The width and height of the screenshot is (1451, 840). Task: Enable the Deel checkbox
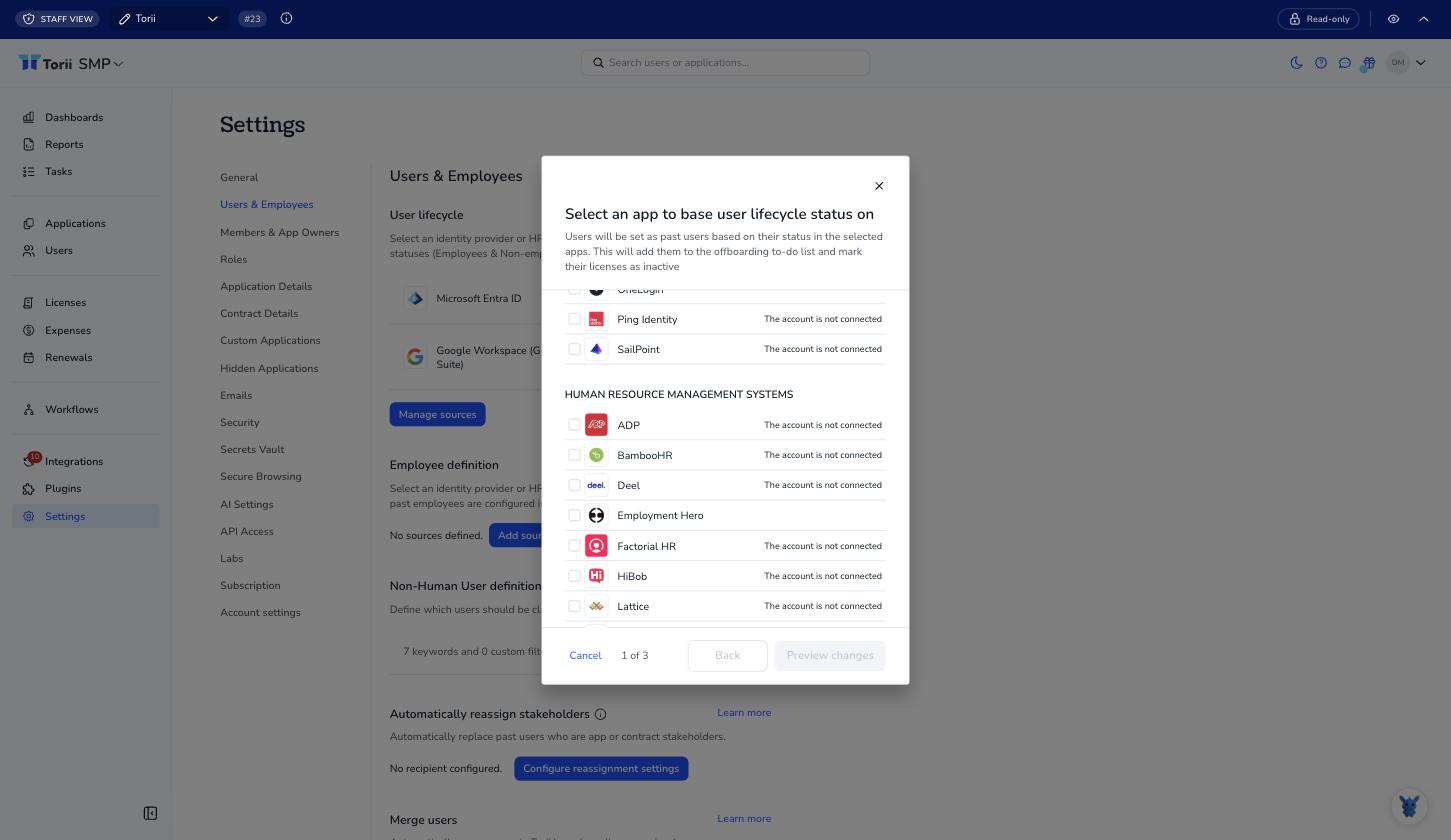click(x=574, y=485)
